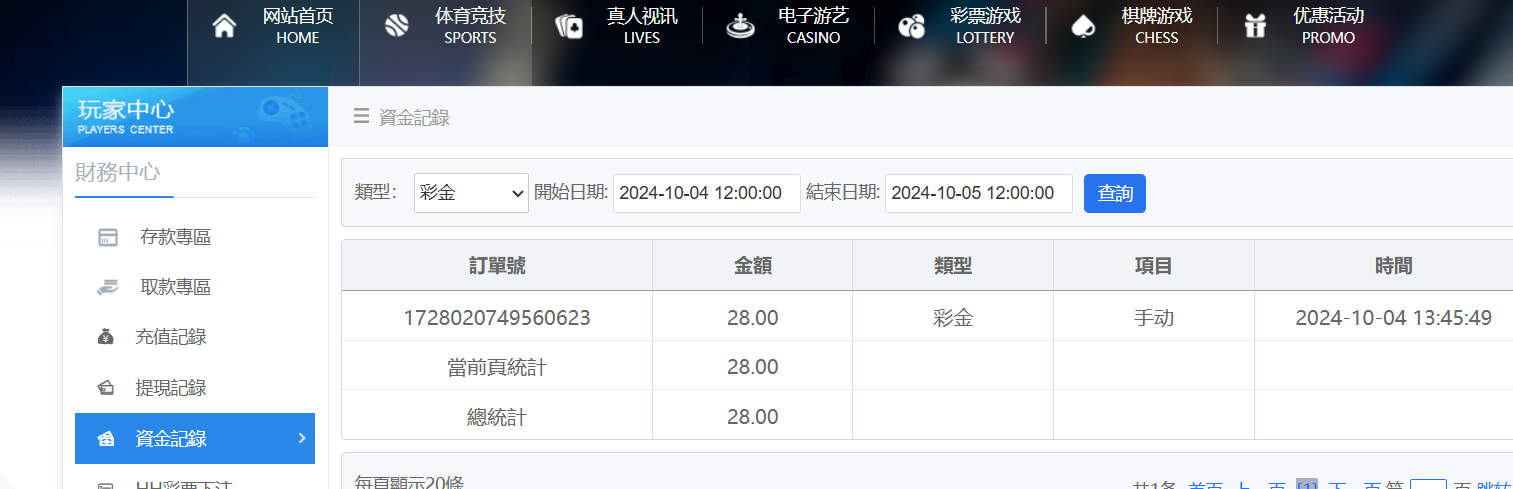Click the card icon beside 存款專區
Viewport: 1513px width, 489px height.
click(108, 238)
